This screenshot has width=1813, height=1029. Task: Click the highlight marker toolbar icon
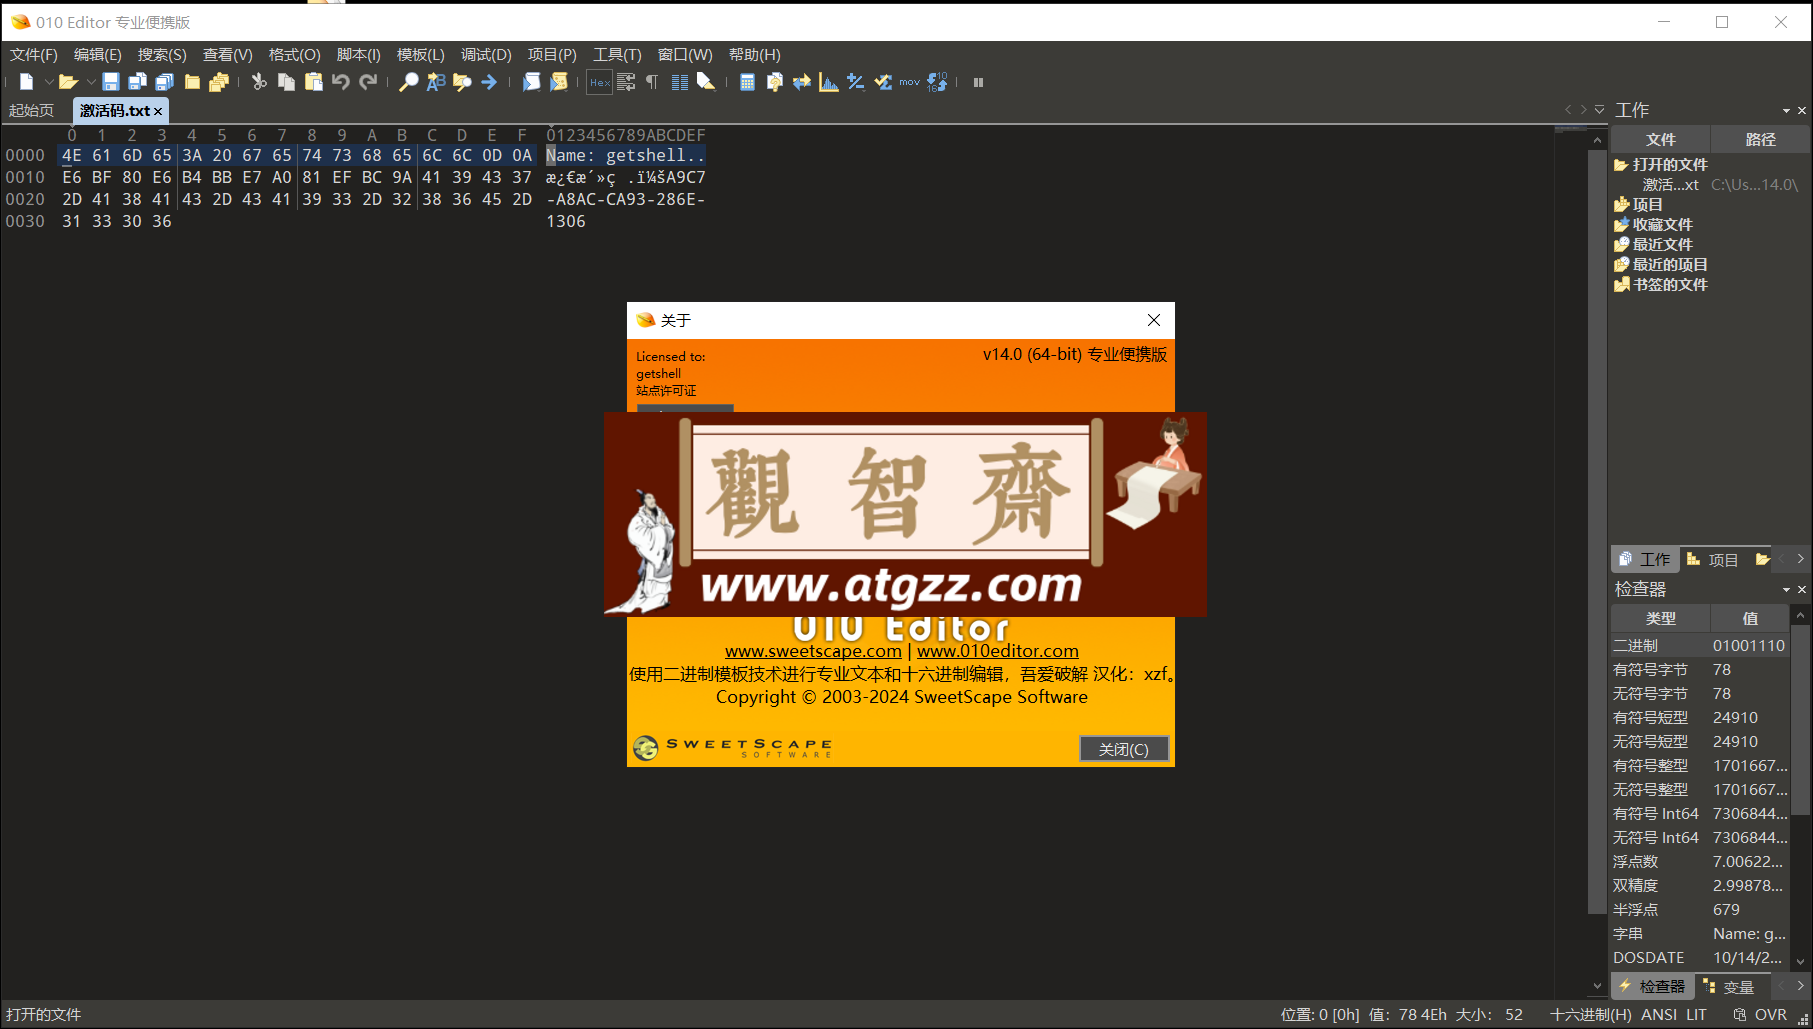[706, 82]
